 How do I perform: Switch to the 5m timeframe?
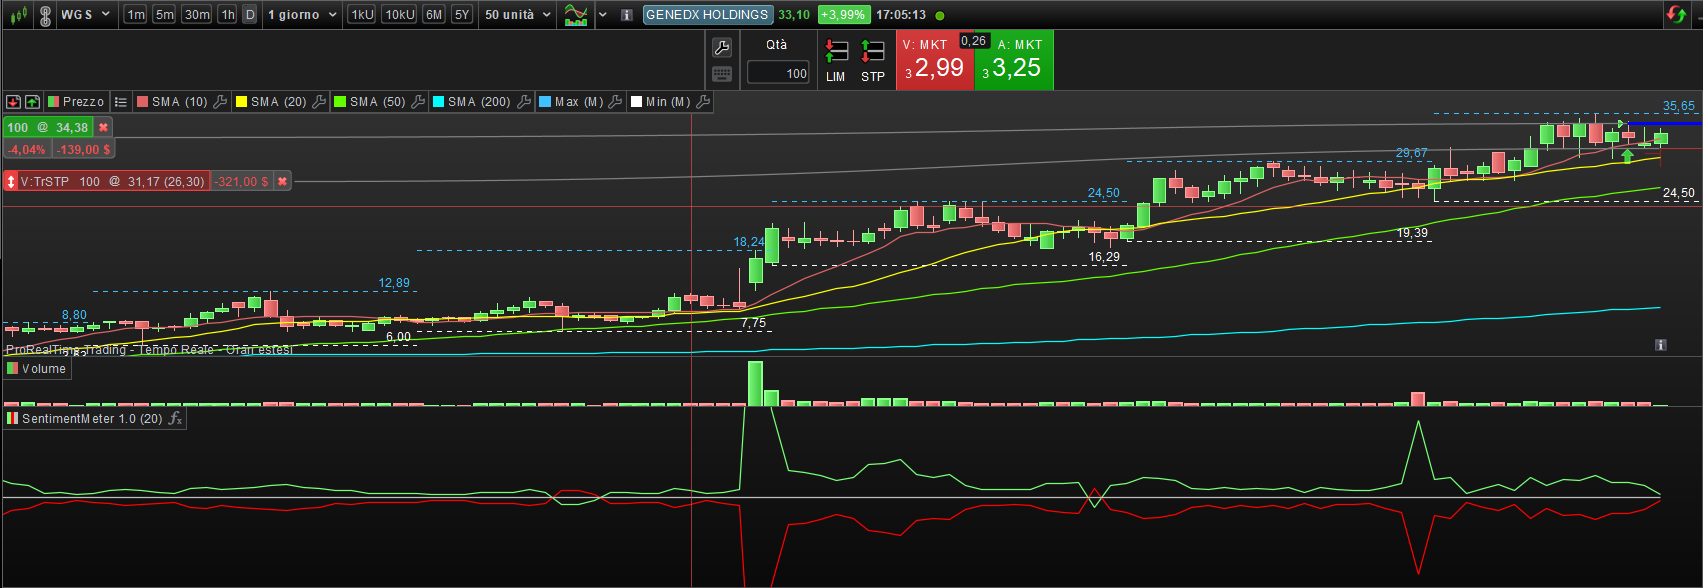tap(164, 15)
